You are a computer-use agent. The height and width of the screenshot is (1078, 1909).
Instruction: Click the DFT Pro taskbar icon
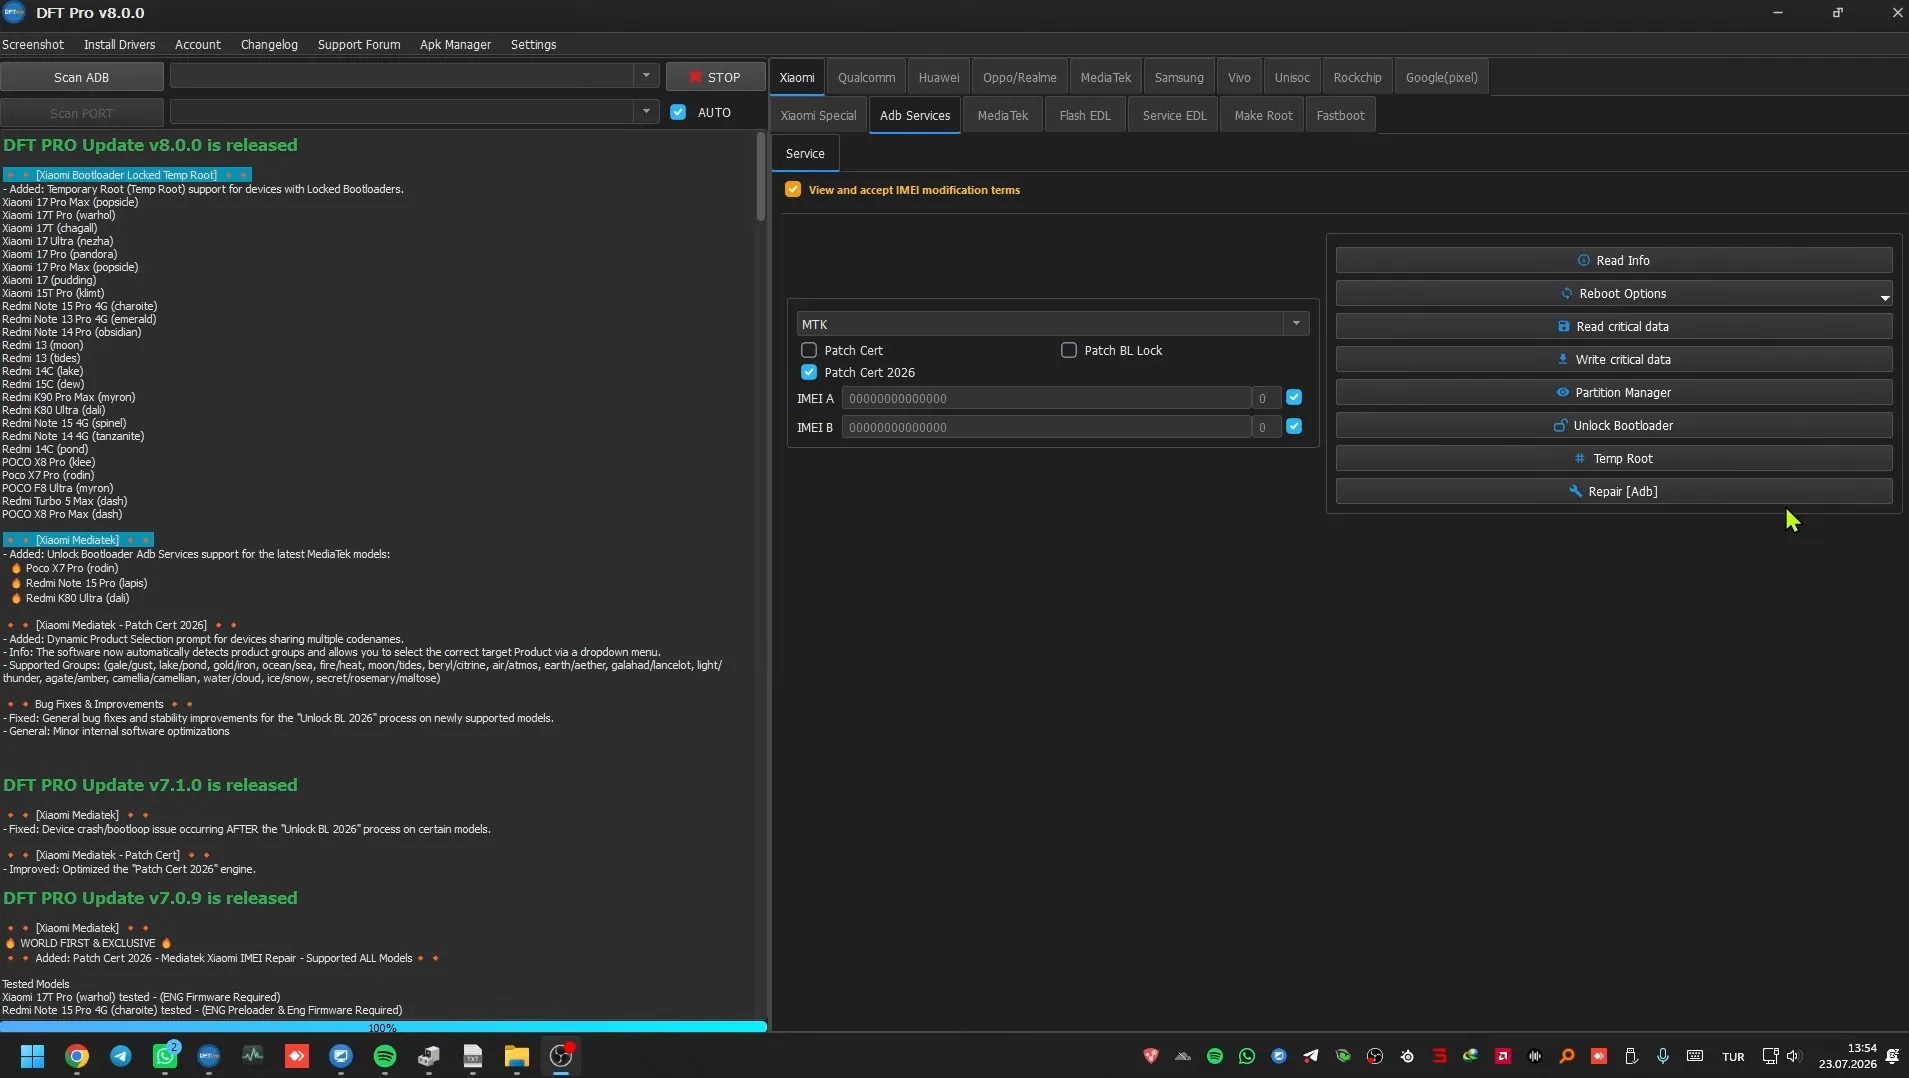click(209, 1056)
